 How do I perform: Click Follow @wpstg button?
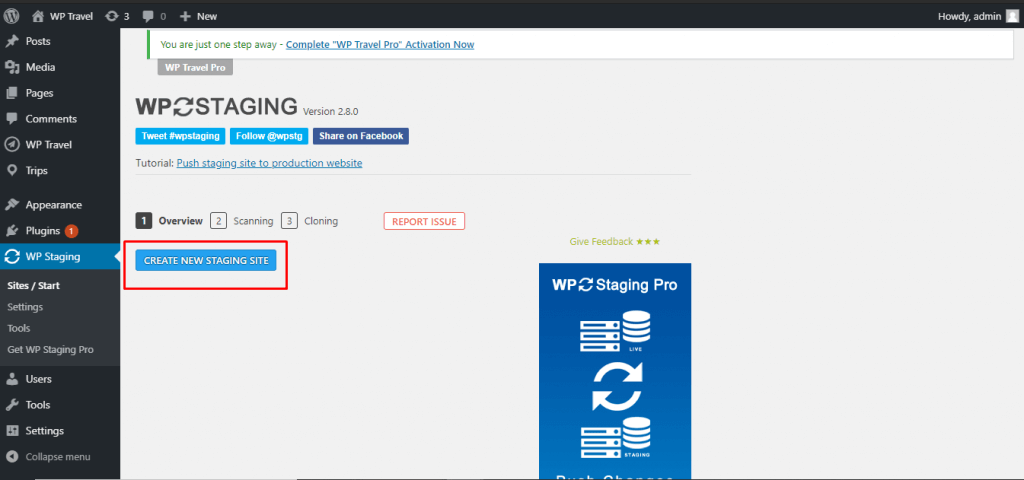269,136
